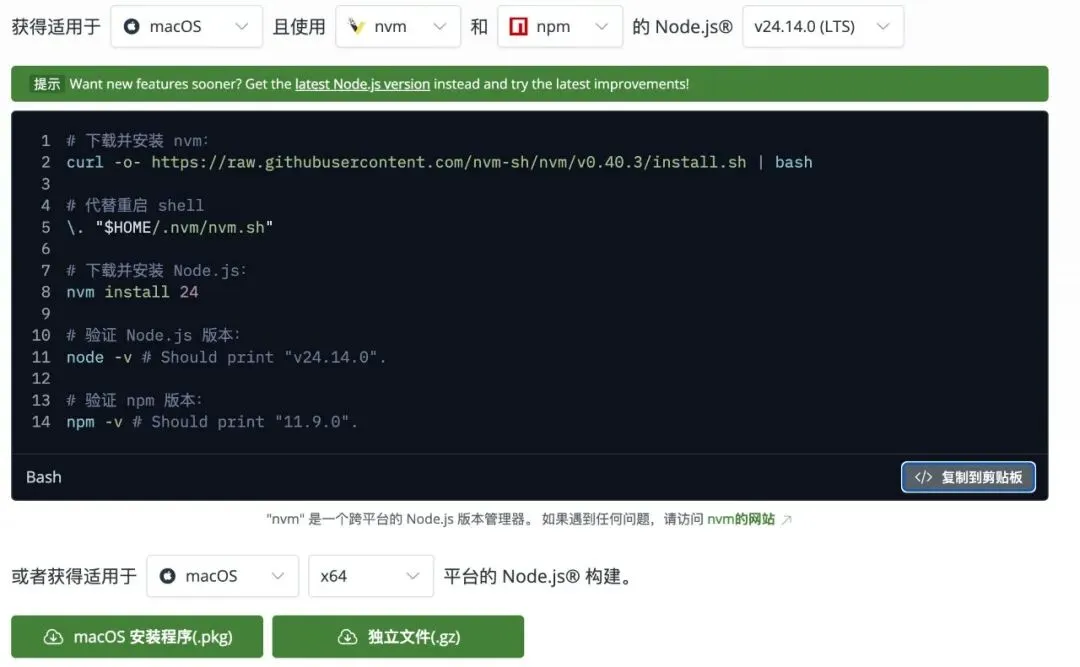The height and width of the screenshot is (667, 1080).
Task: Click the "npm -v" code line
Action: [x=212, y=422]
